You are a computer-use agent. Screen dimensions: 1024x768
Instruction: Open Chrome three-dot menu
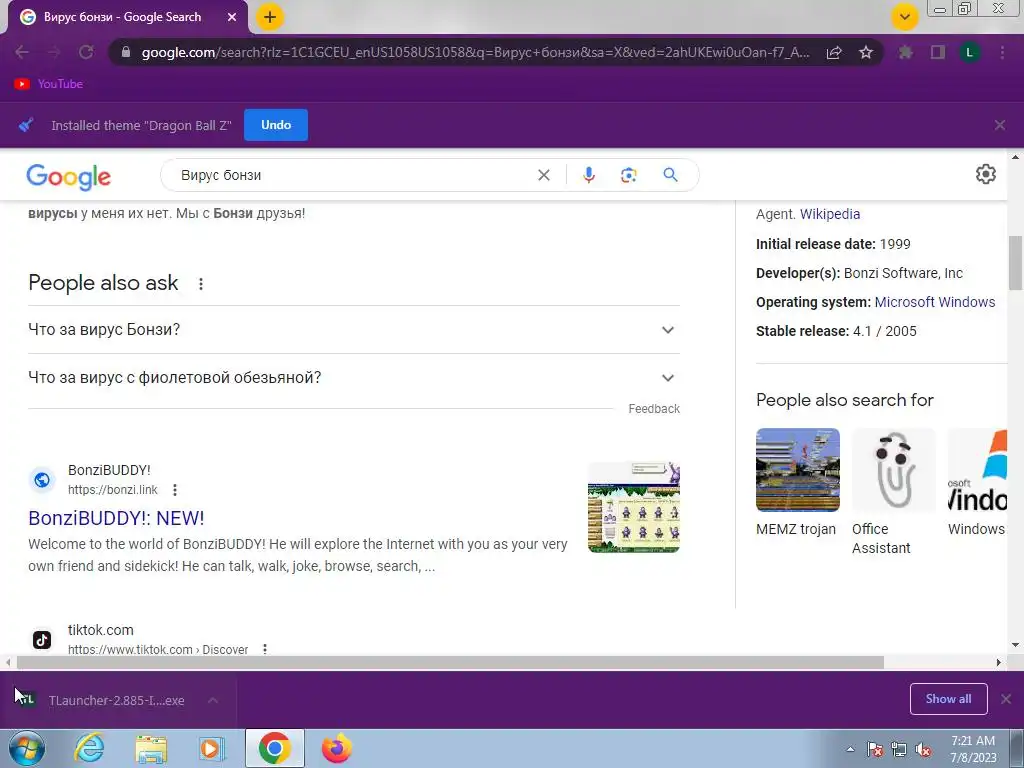coord(1002,52)
